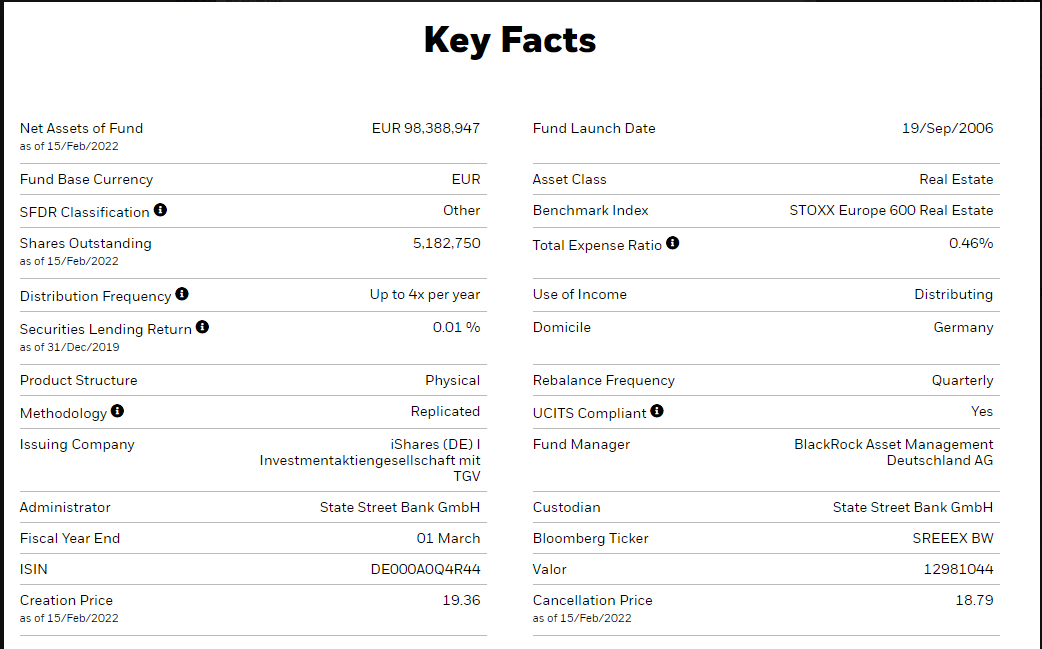Select the value EUR 98,388,947
Screen dimensions: 1042x649
pyautogui.click(x=426, y=128)
